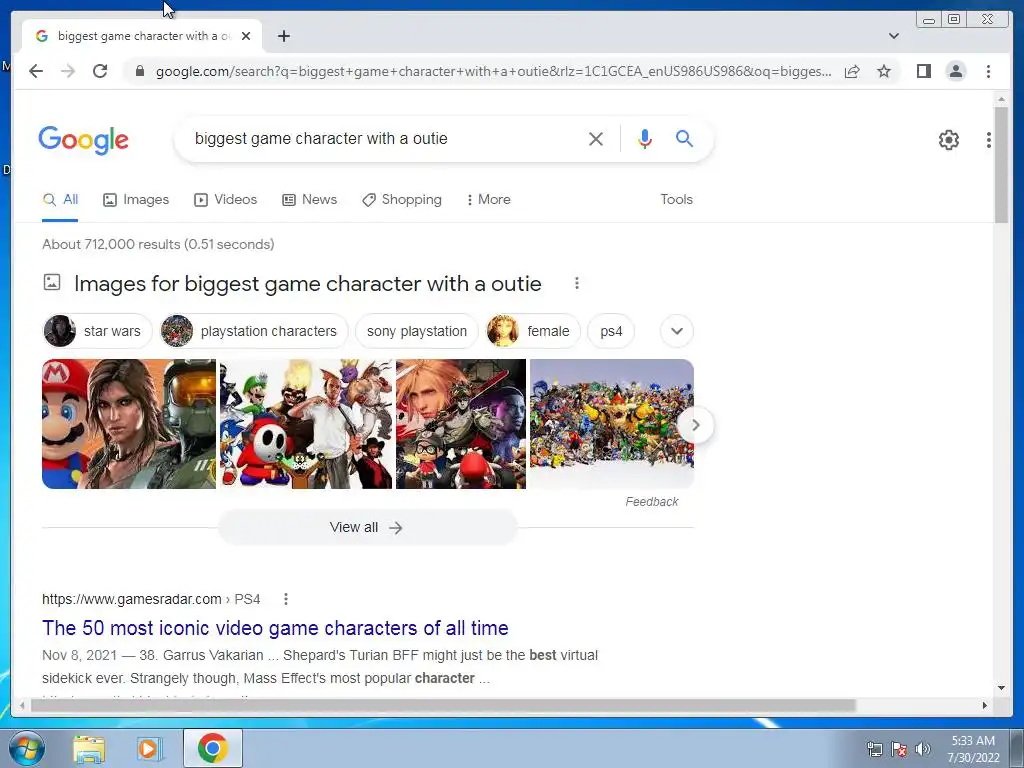Open Google quick settings gear

[x=948, y=140]
